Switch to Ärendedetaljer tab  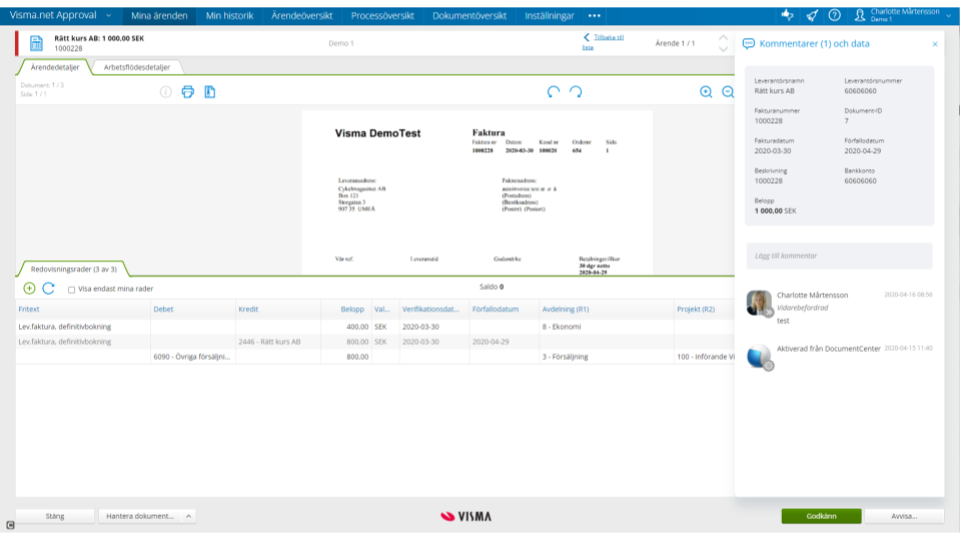55,67
